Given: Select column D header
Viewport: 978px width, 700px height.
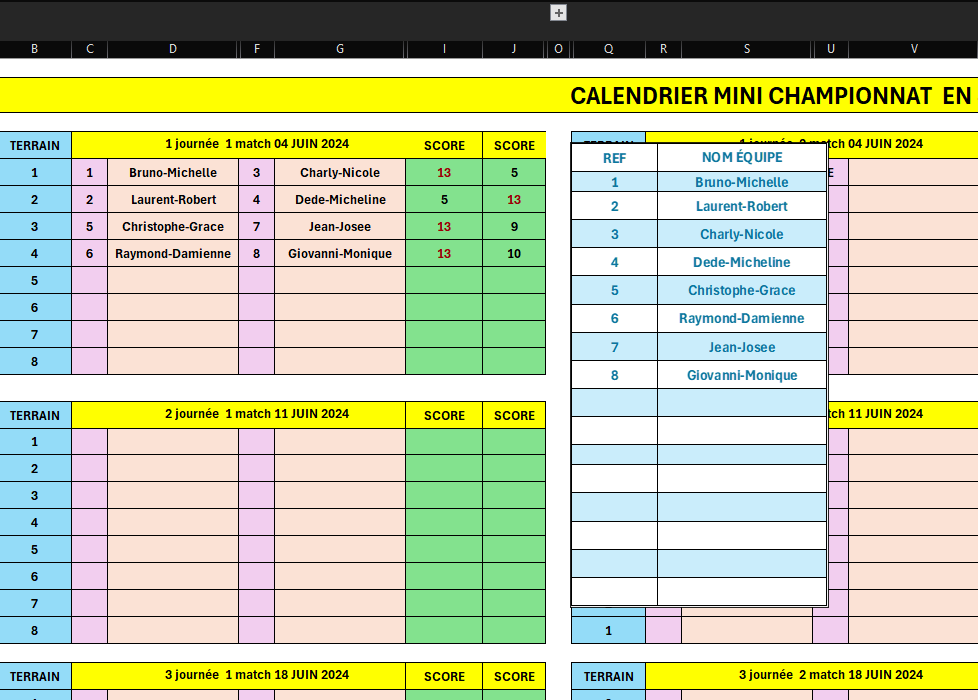Looking at the screenshot, I should tap(173, 49).
